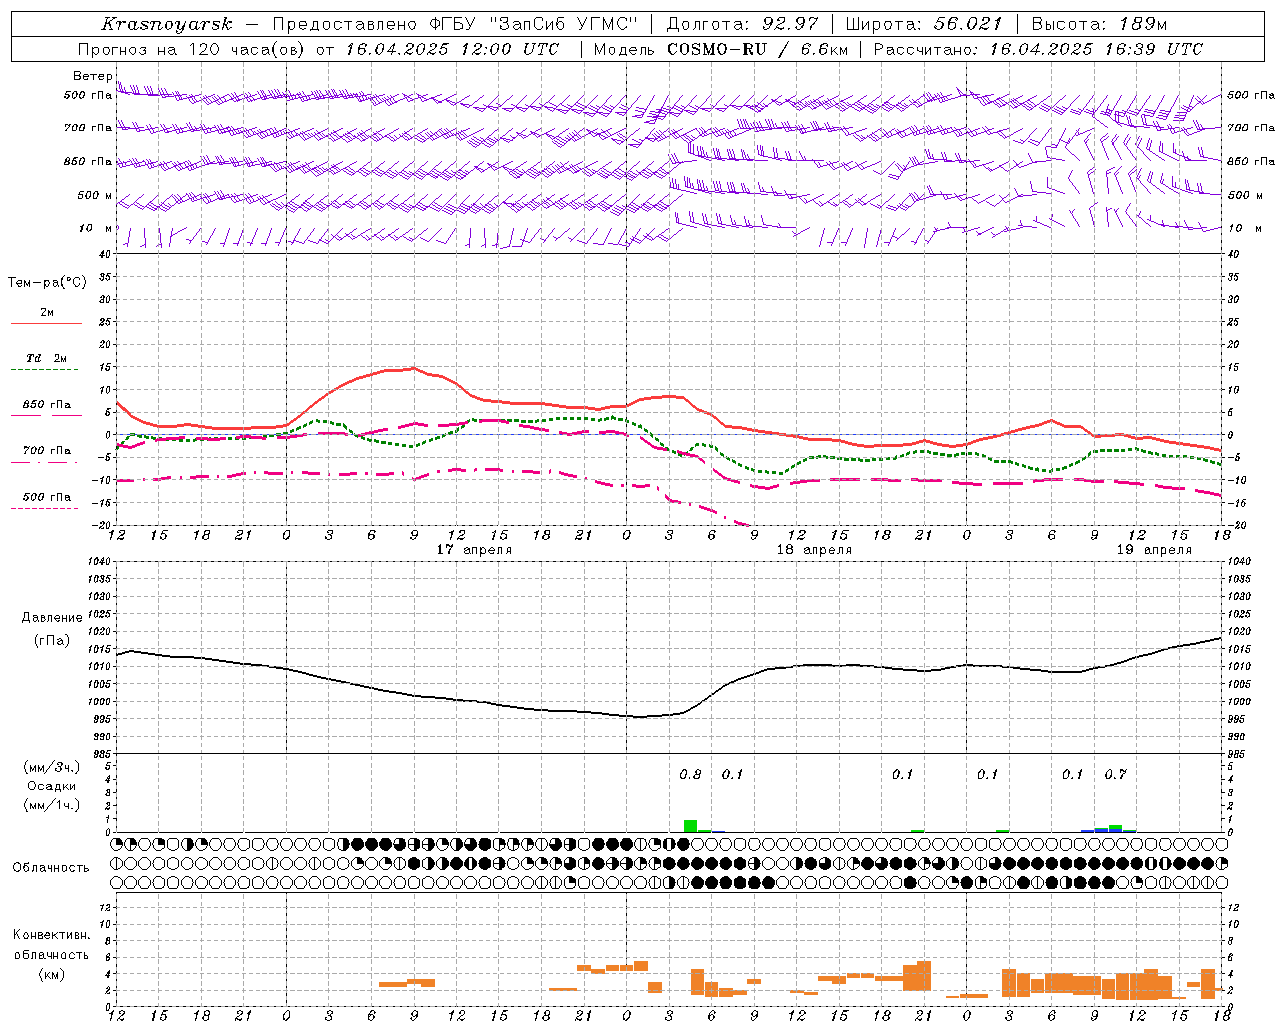Viewport: 1280px width, 1024px height.
Task: Click the "18 апреля" date label
Action: tap(814, 550)
